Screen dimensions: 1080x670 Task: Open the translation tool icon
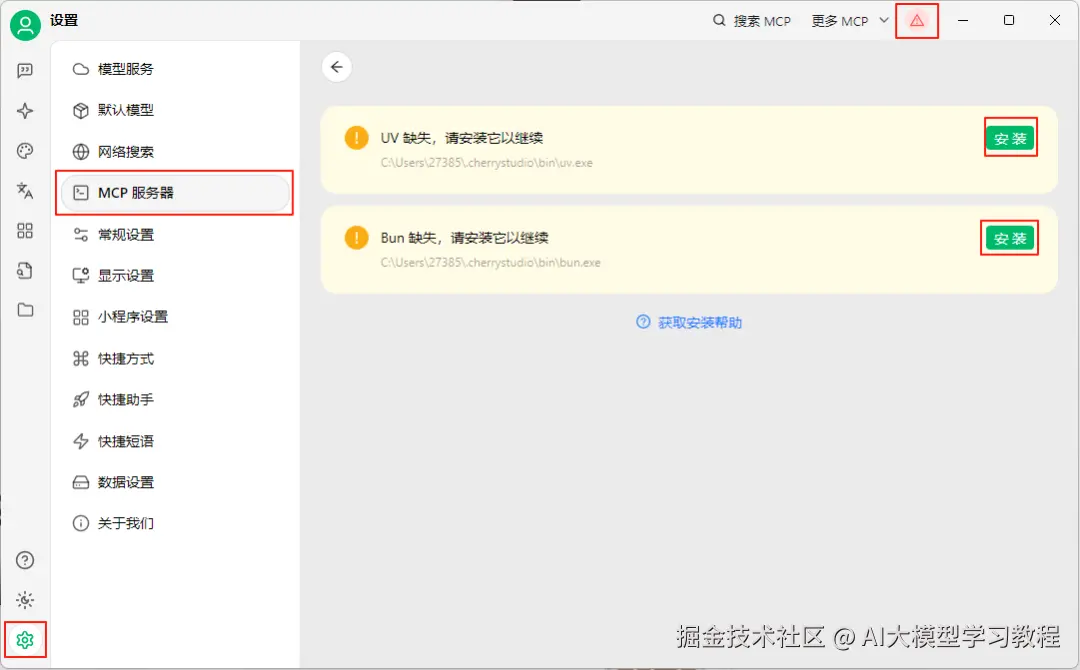point(25,191)
